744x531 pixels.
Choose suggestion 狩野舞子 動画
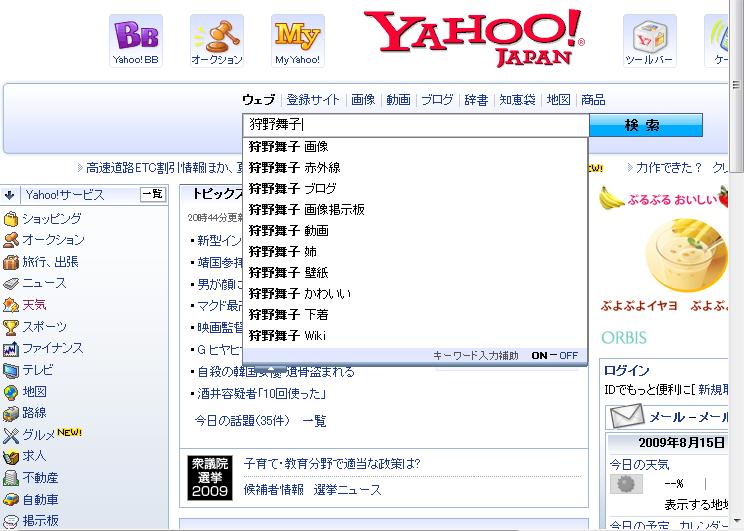pos(415,231)
